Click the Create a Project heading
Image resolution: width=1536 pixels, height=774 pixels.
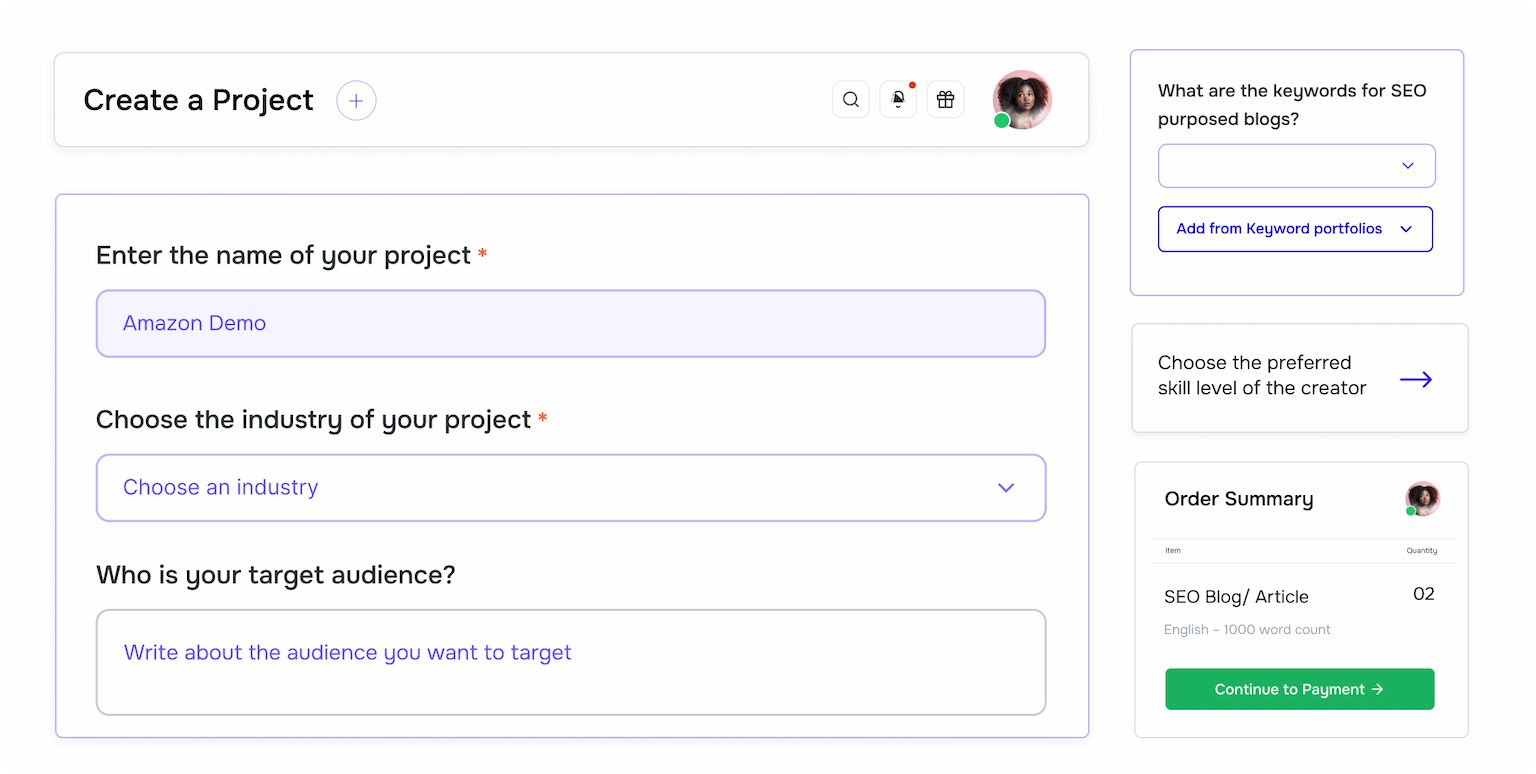point(198,101)
